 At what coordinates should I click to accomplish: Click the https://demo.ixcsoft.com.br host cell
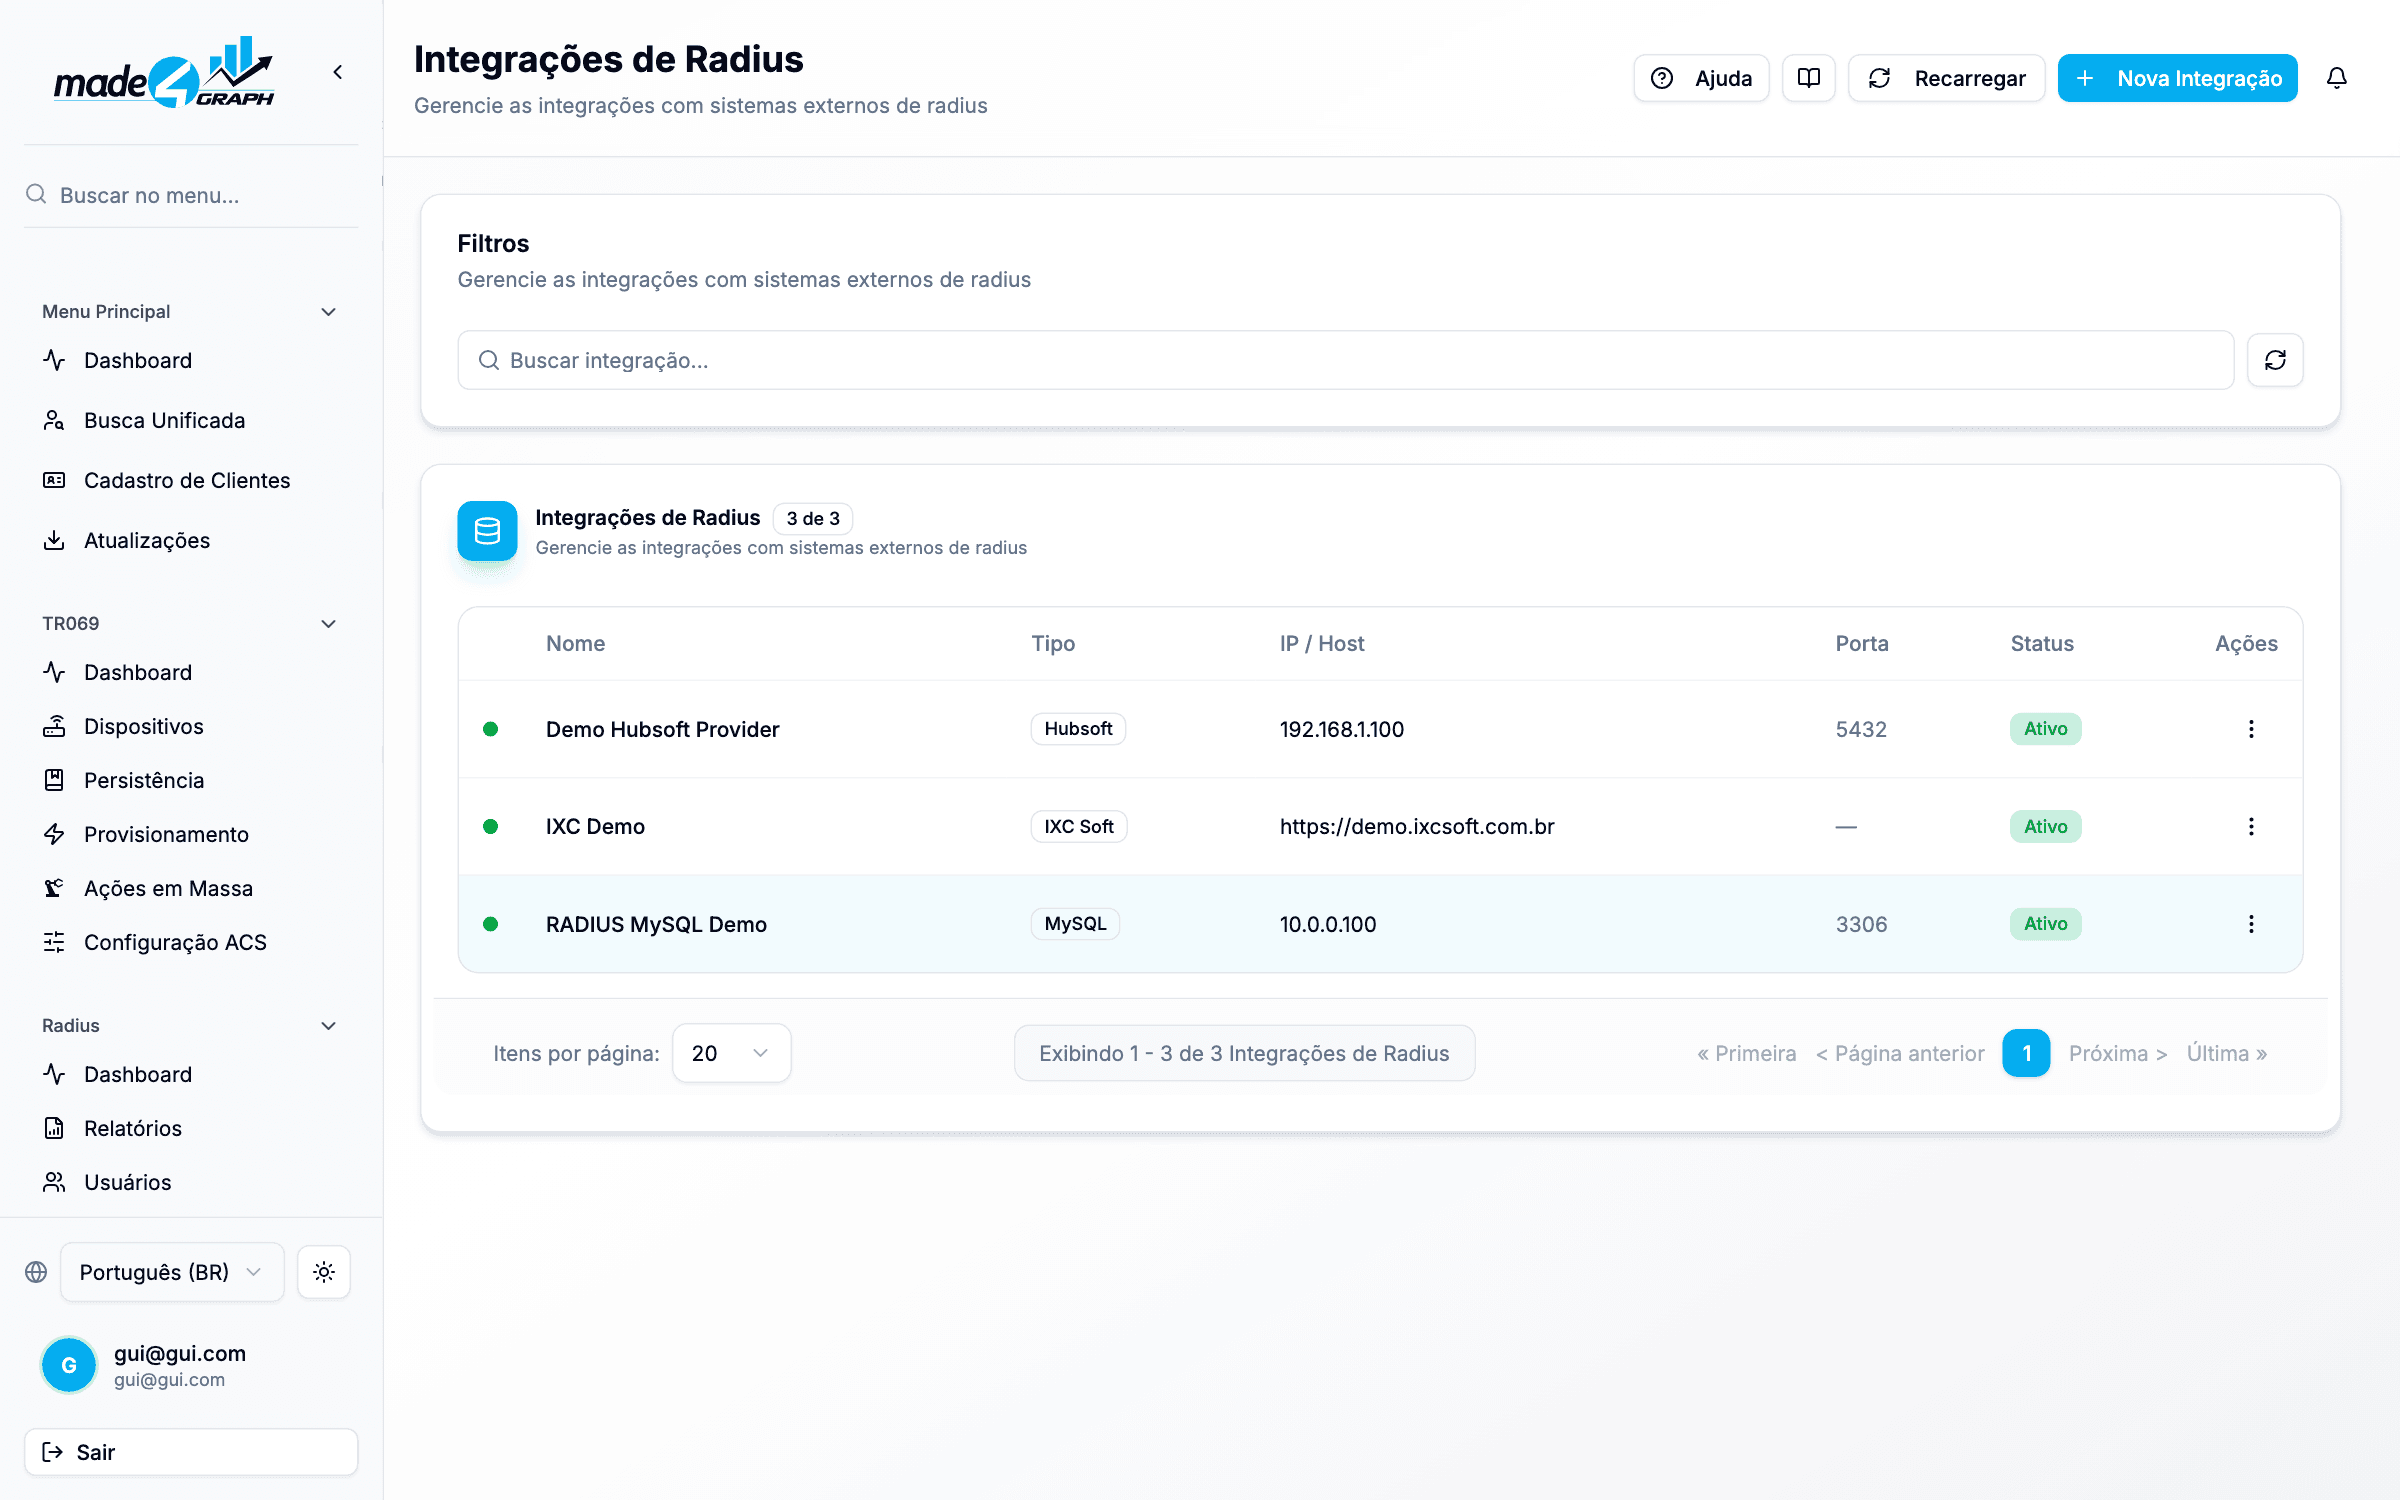click(x=1417, y=826)
